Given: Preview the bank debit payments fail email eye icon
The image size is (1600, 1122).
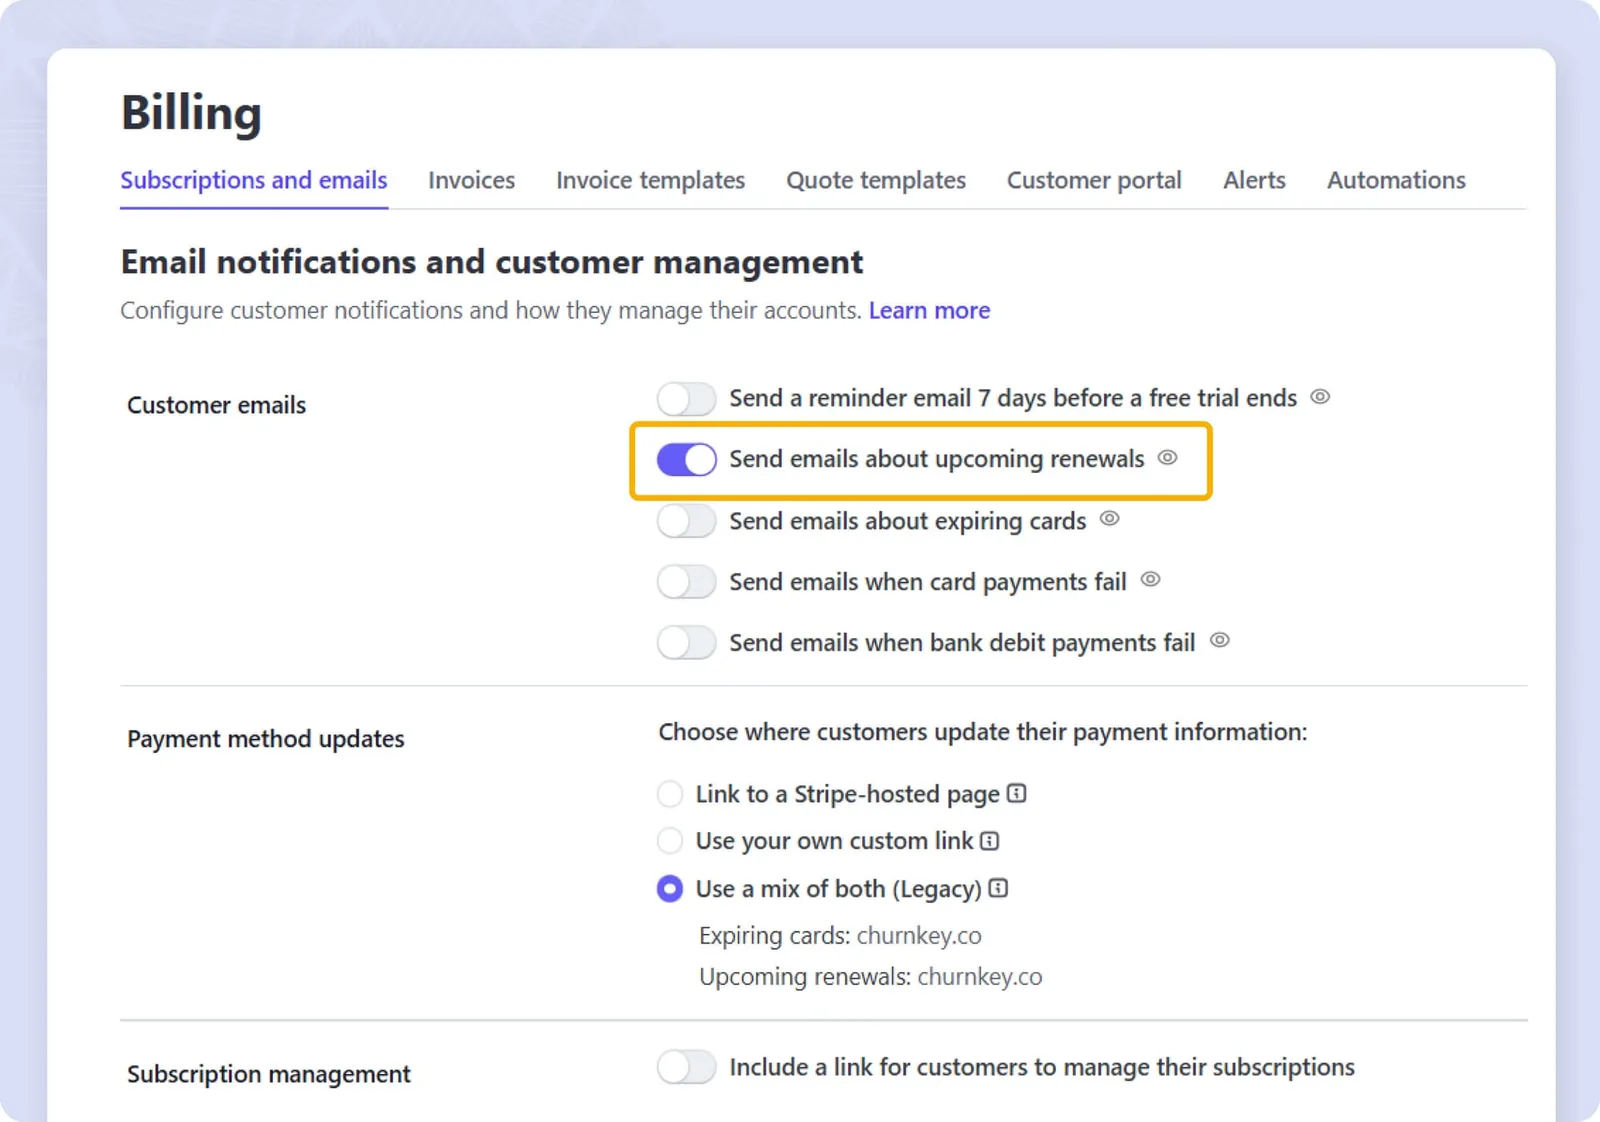Looking at the screenshot, I should [x=1219, y=641].
